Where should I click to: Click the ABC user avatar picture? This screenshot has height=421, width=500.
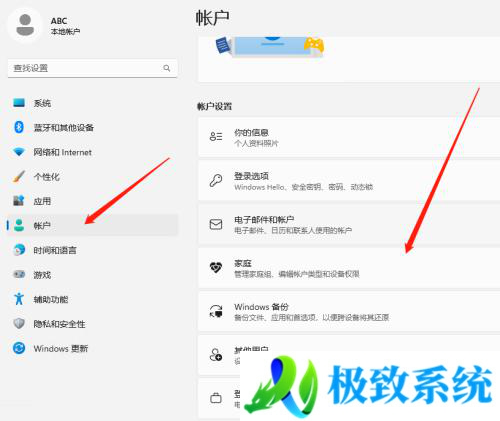25,26
